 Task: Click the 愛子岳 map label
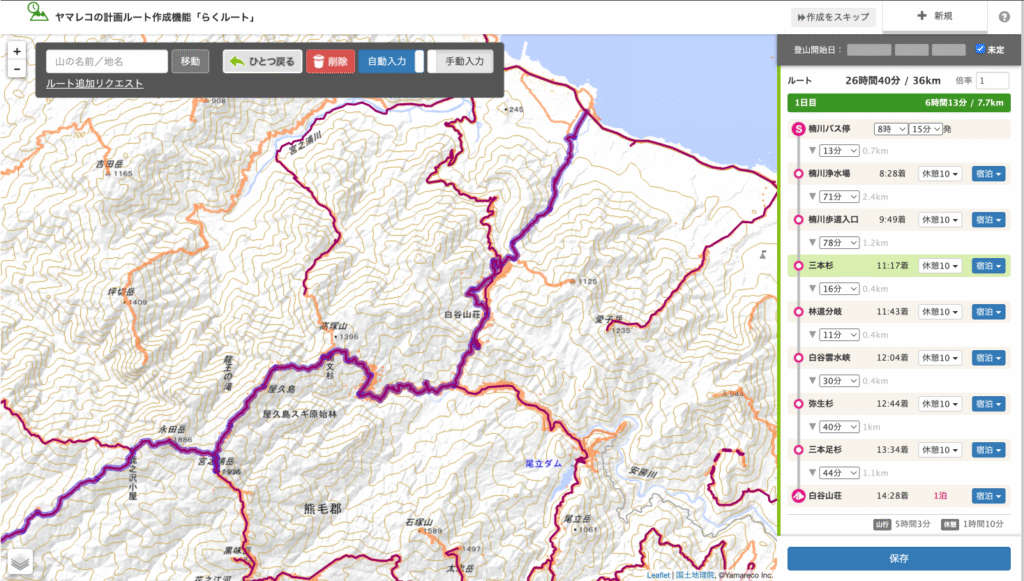[609, 319]
